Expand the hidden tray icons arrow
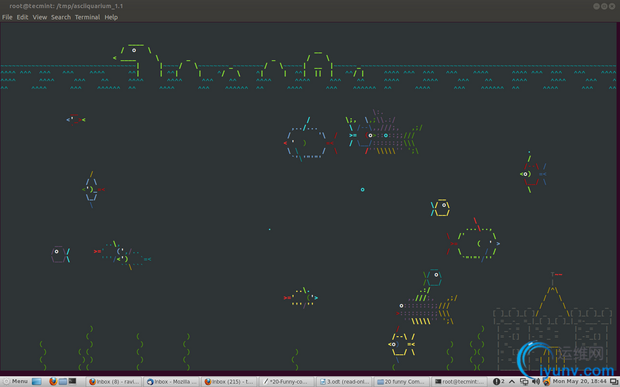The image size is (620, 387). pyautogui.click(x=512, y=381)
